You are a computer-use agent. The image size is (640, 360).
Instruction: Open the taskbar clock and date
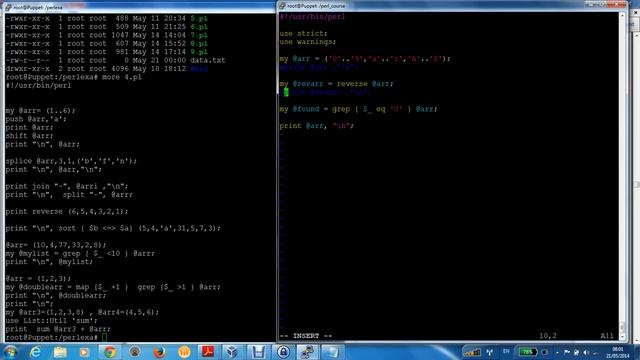(x=618, y=352)
